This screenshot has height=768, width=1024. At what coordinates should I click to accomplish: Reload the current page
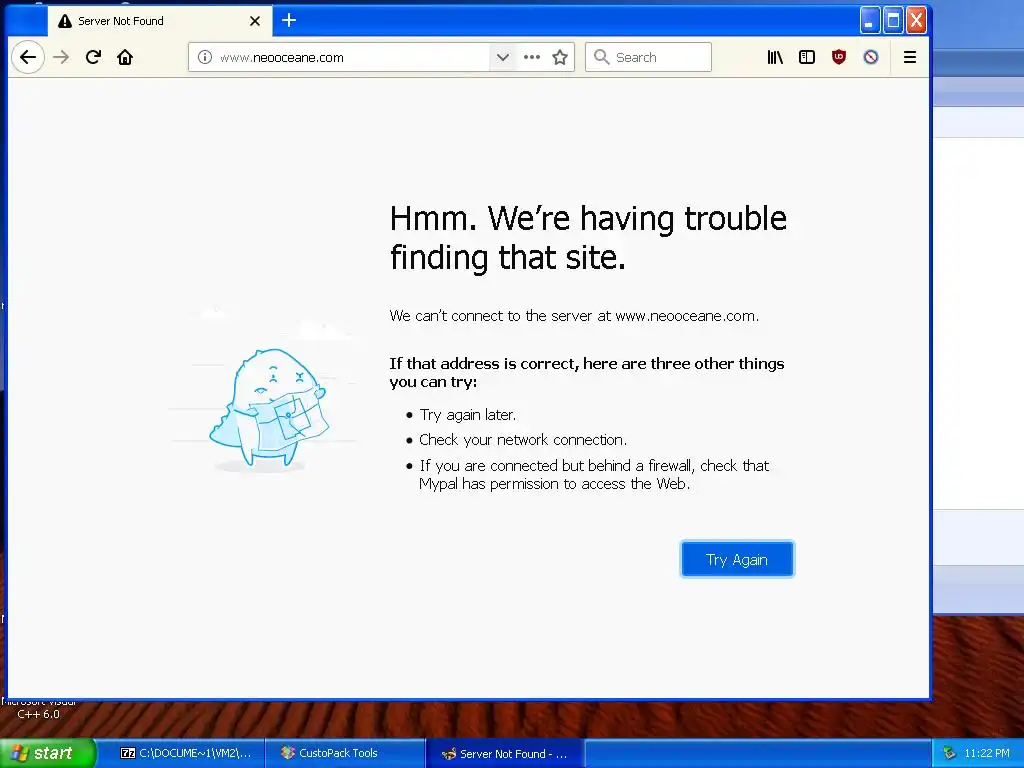pos(93,57)
